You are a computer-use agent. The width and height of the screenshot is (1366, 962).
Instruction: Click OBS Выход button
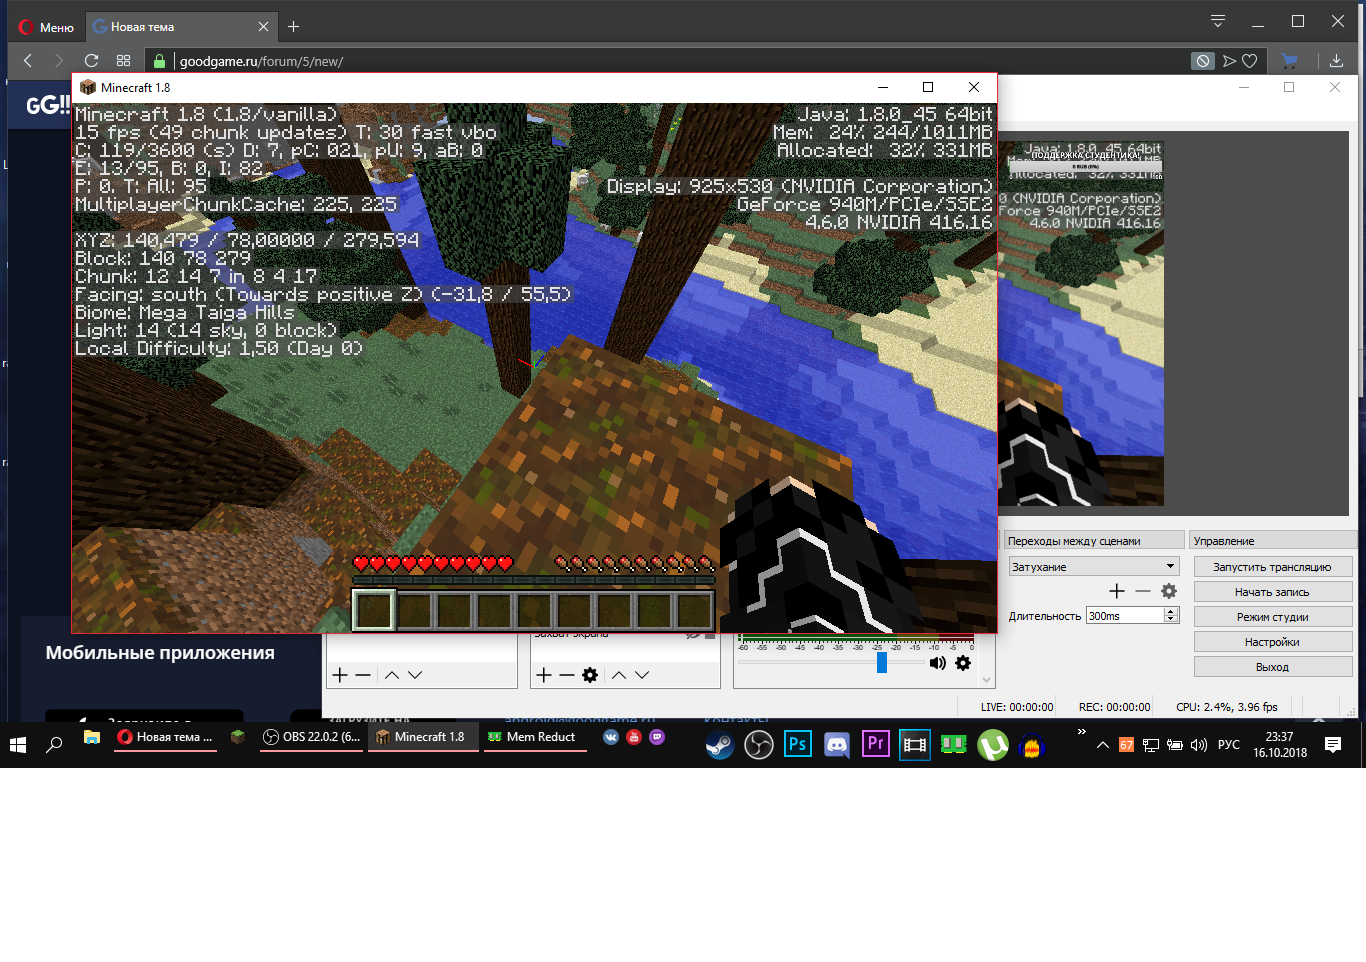pos(1272,667)
